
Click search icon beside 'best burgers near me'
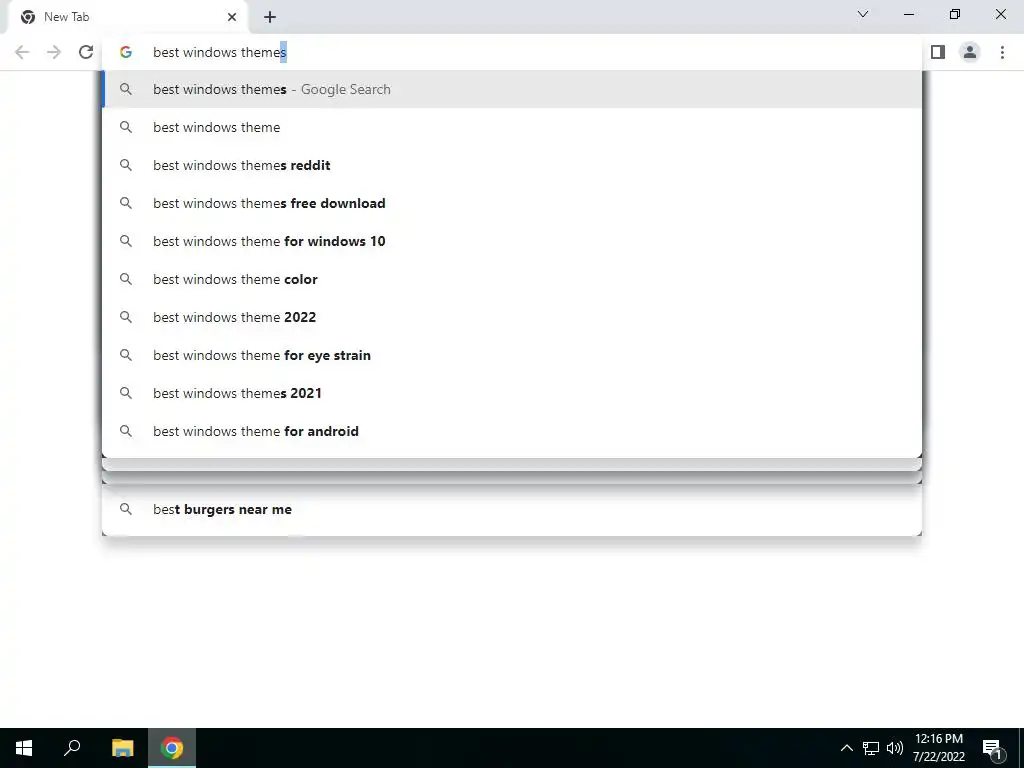pos(126,509)
